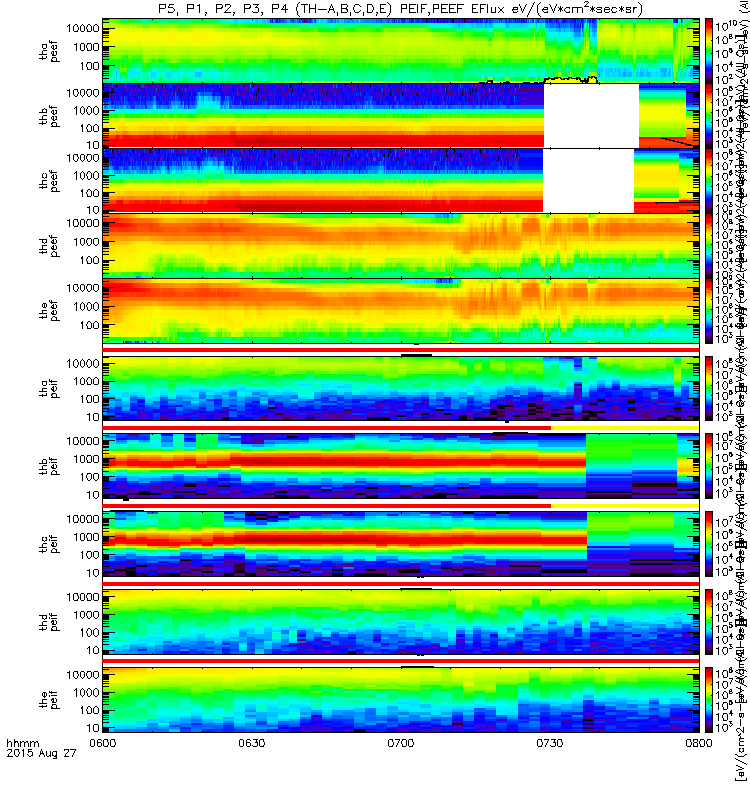Select the 'thc peef' panel axis label
This screenshot has height=800, width=750.
click(49, 182)
